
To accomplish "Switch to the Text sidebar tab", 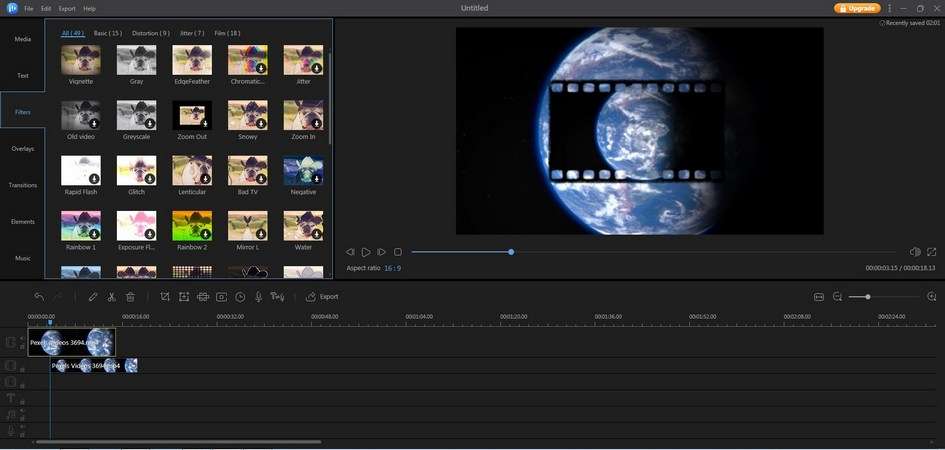I will pyautogui.click(x=22, y=75).
